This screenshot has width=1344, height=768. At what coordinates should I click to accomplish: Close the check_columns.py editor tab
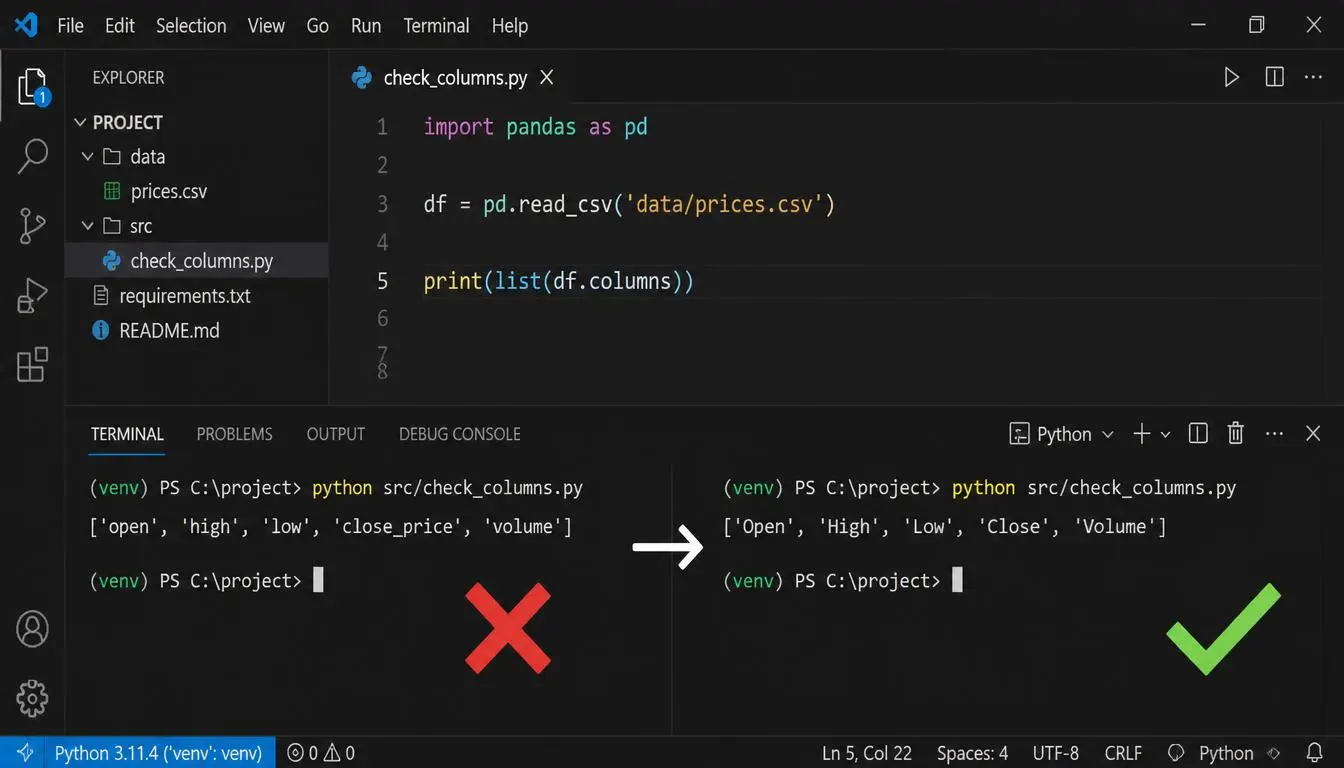[x=547, y=77]
